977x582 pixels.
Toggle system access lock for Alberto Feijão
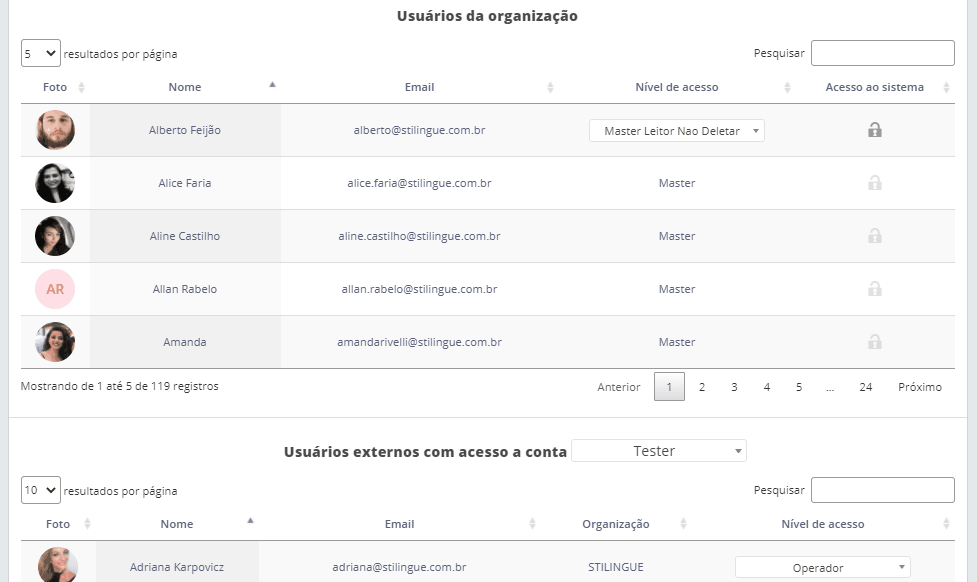[x=874, y=130]
